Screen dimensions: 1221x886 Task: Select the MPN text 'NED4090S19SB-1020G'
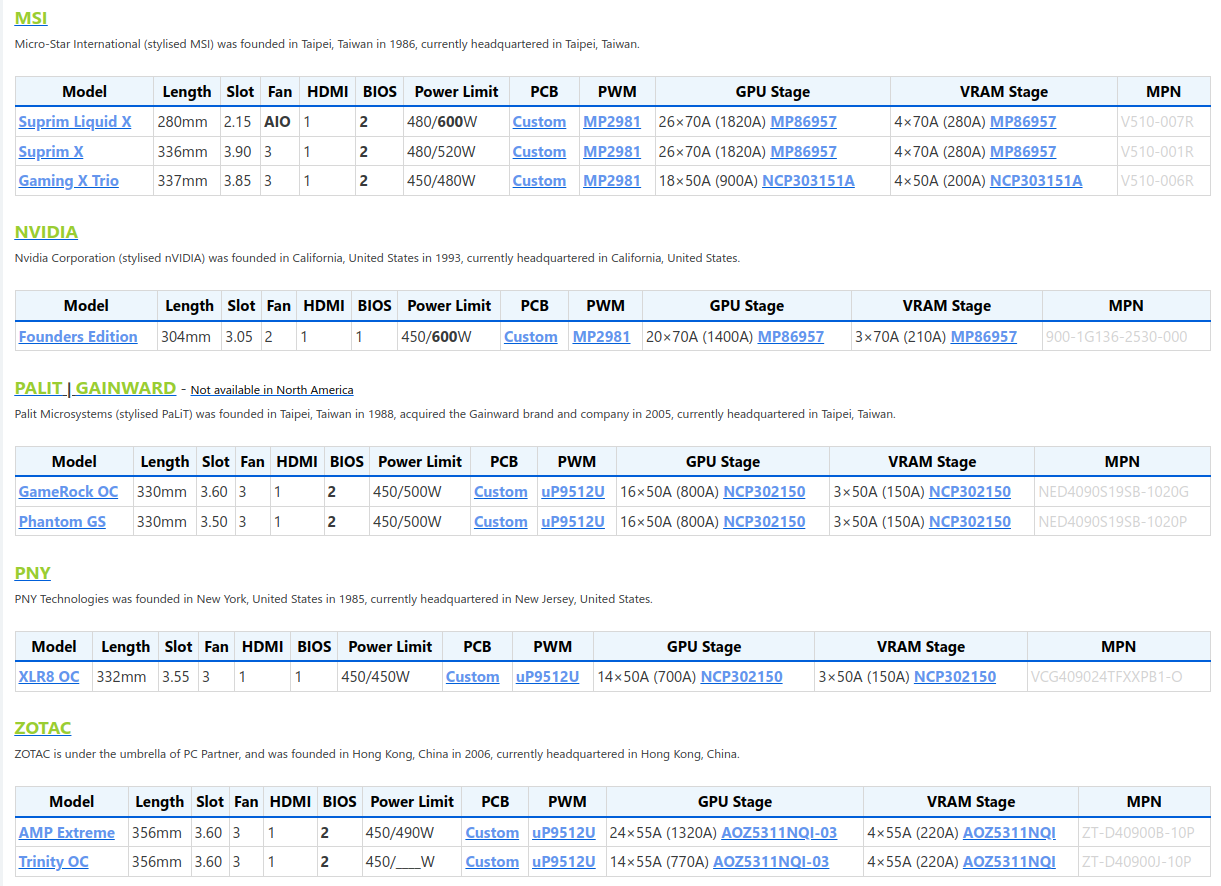tap(1114, 492)
